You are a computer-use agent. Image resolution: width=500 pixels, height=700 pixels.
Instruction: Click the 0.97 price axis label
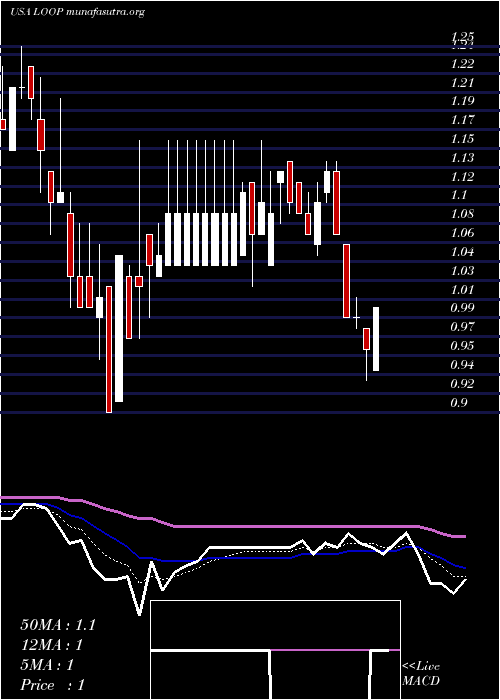(x=462, y=327)
